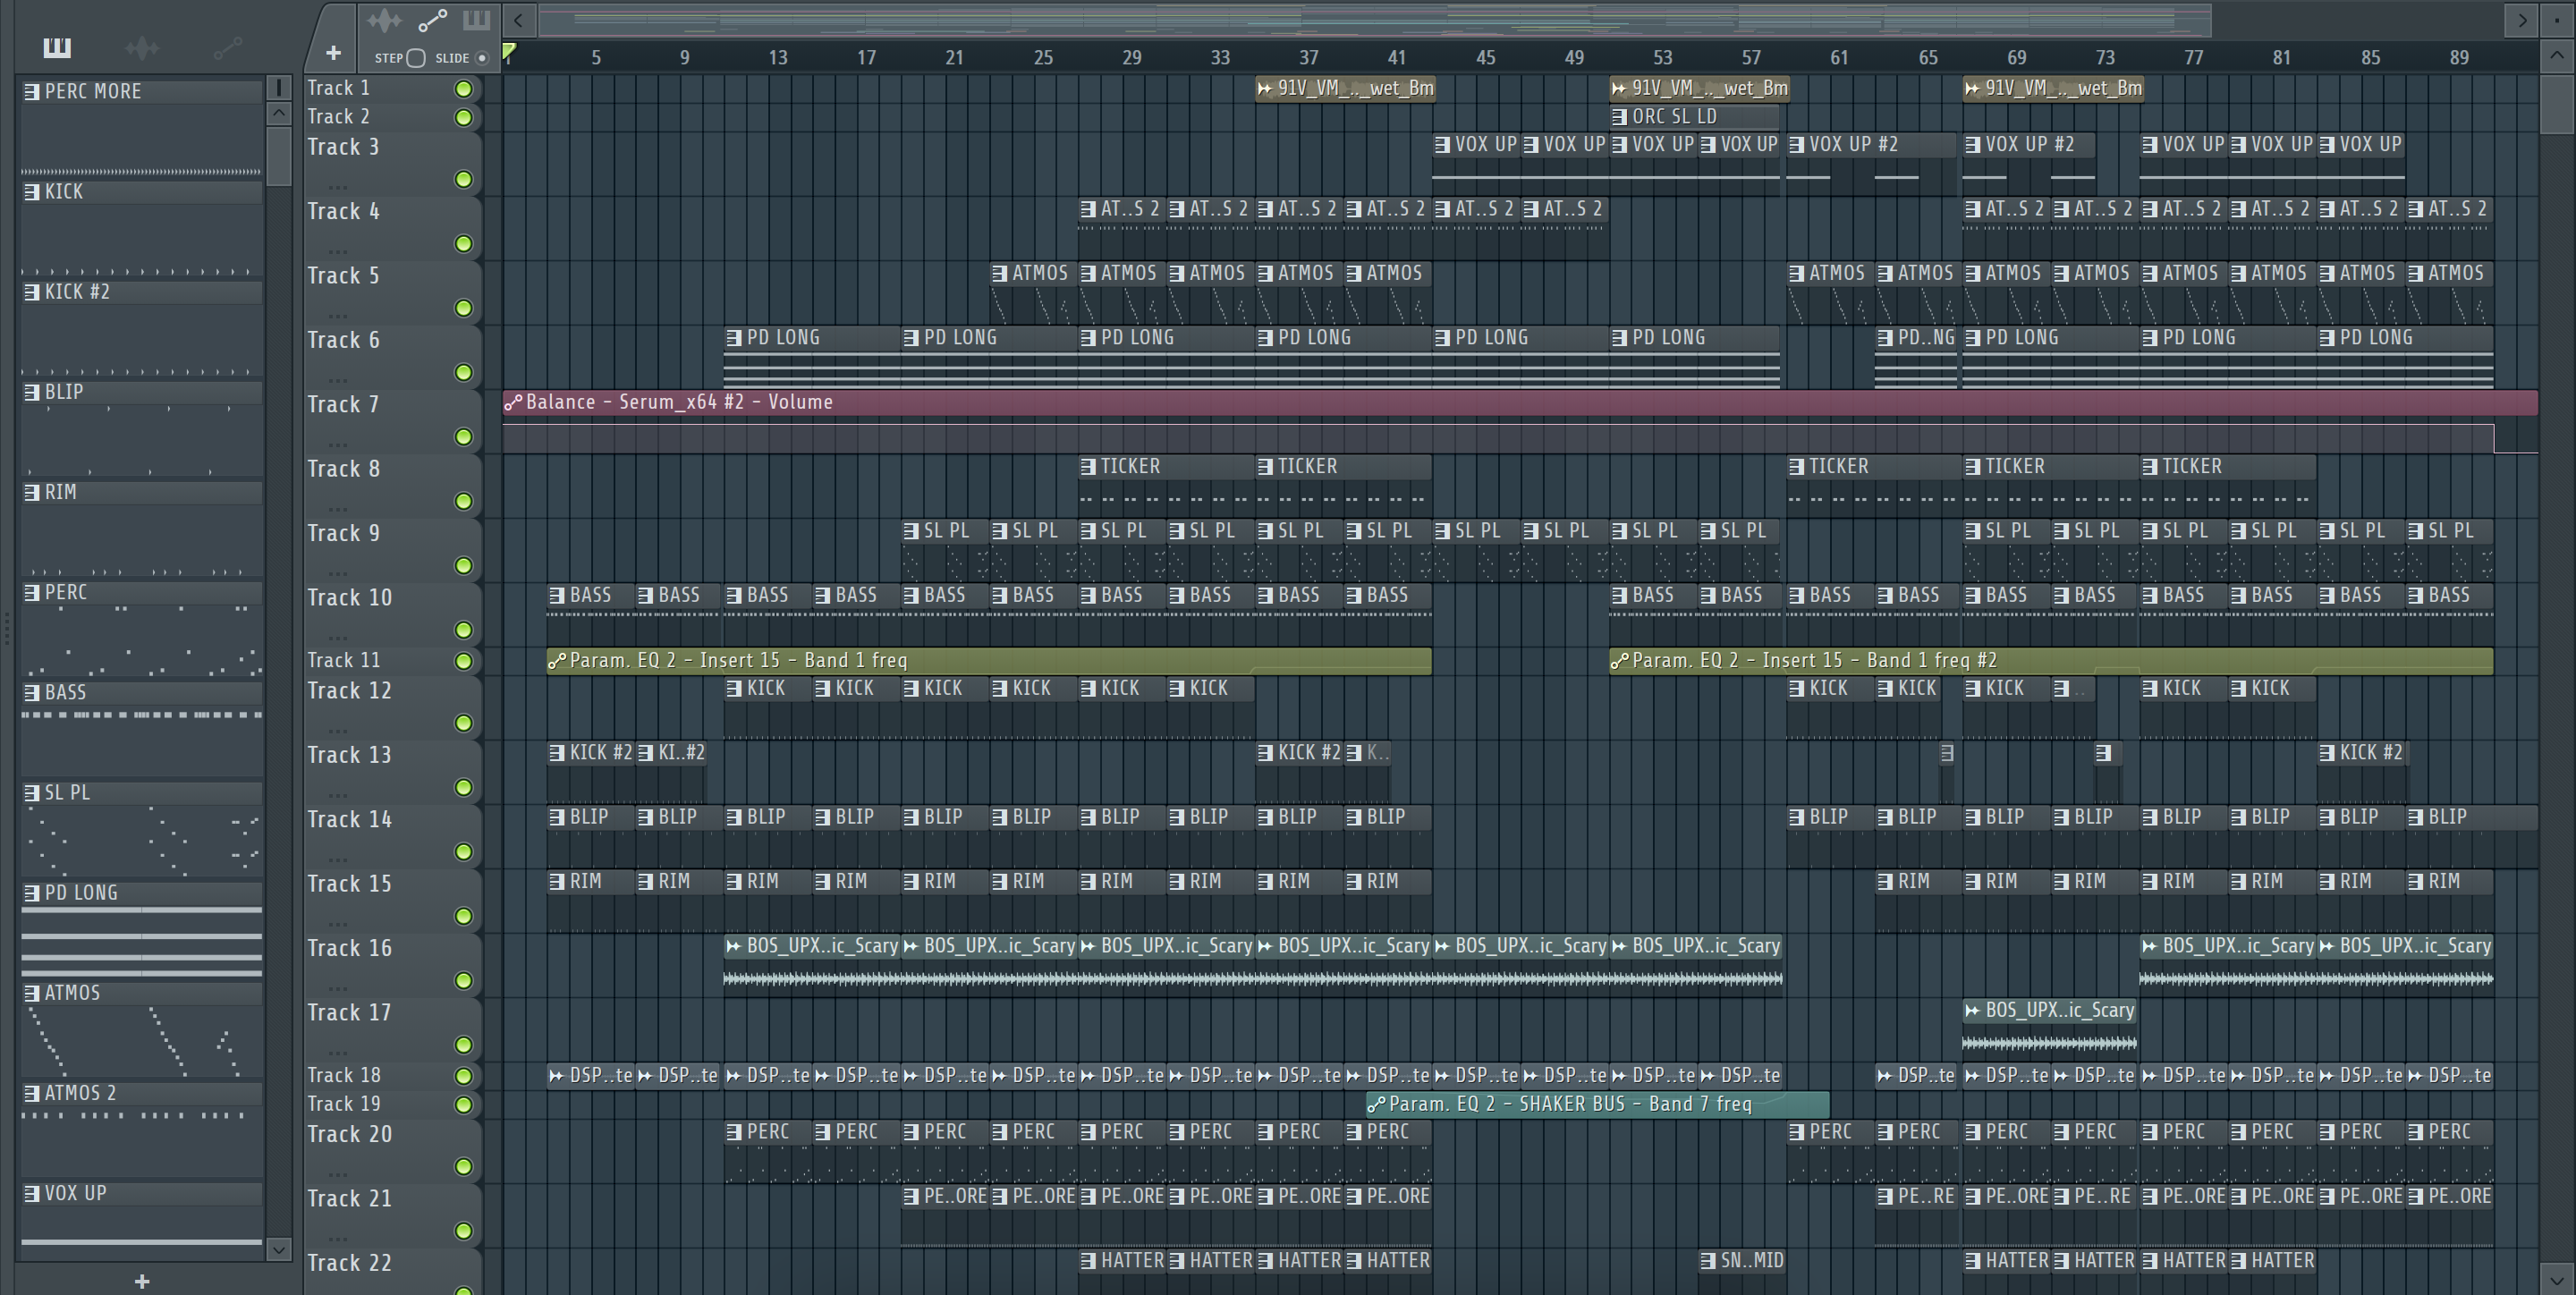Viewport: 2576px width, 1295px height.
Task: Click the picker panel's down arrow button
Action: [x=279, y=1249]
